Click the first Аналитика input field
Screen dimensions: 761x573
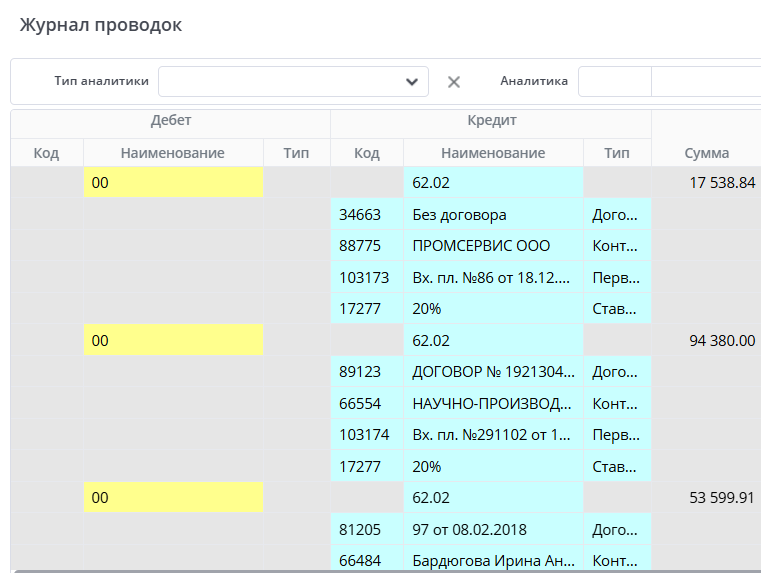tap(614, 82)
